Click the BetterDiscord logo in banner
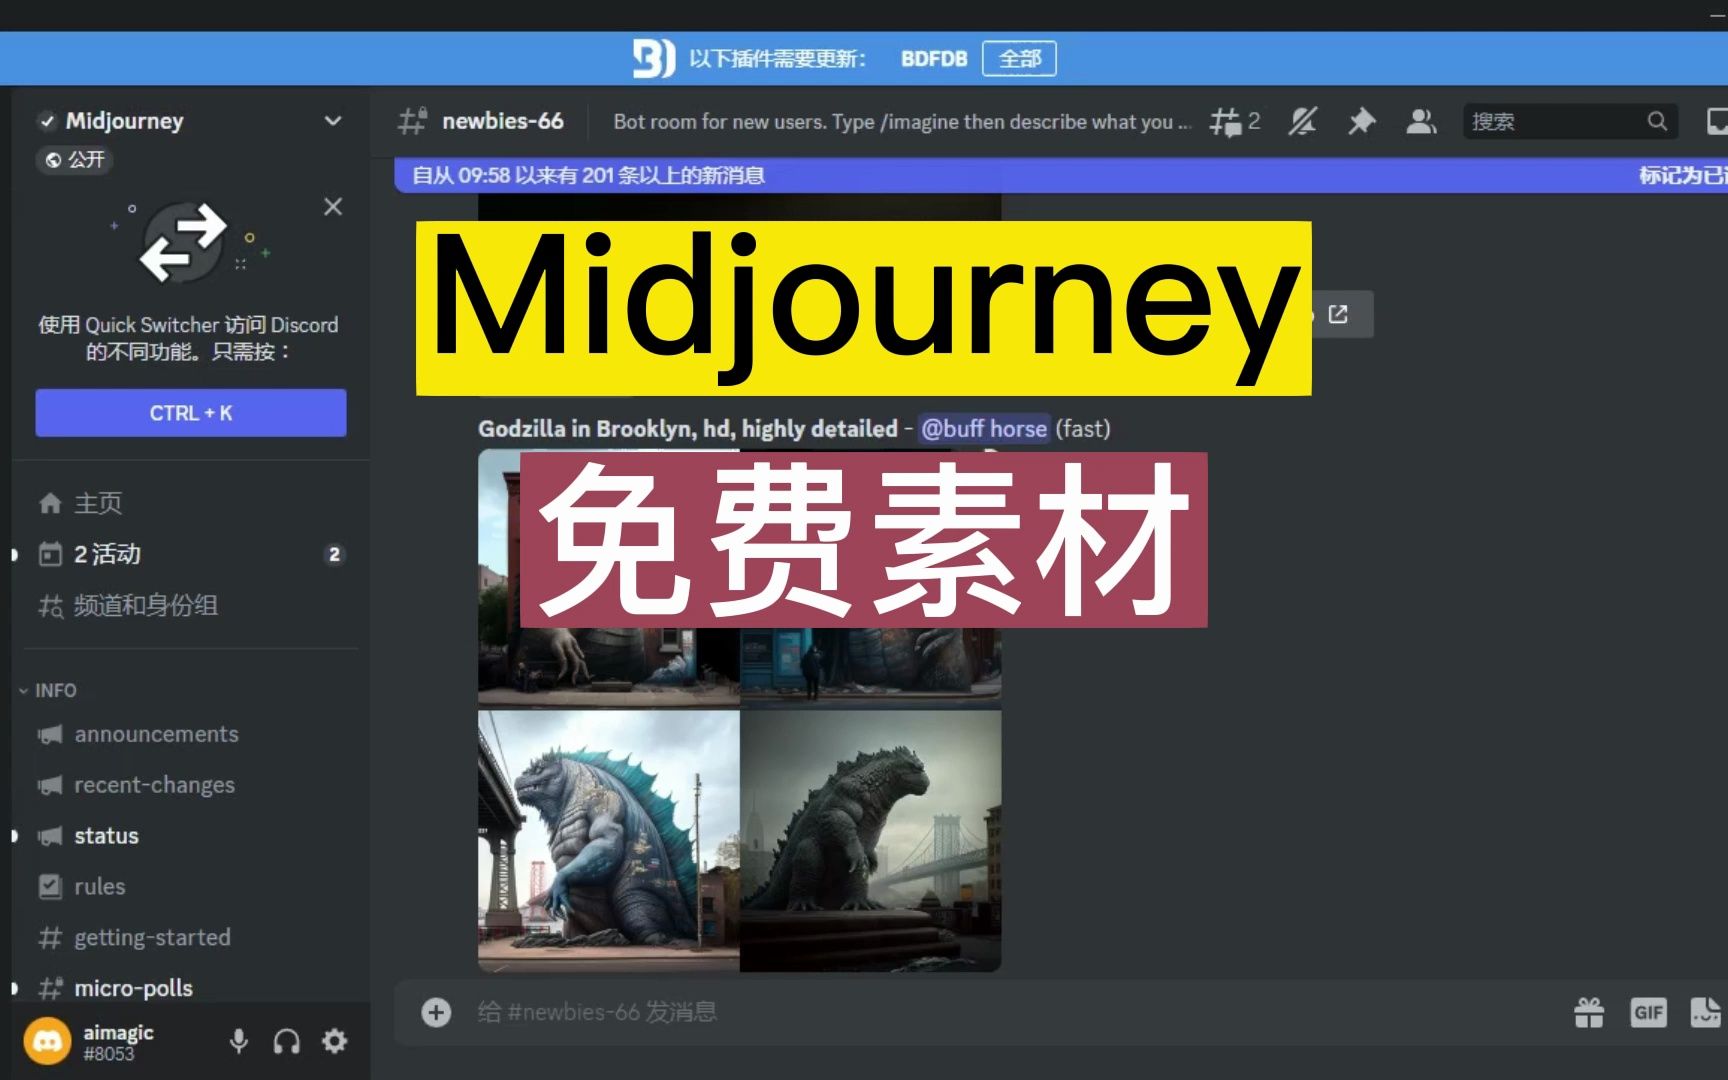This screenshot has height=1080, width=1728. (654, 59)
